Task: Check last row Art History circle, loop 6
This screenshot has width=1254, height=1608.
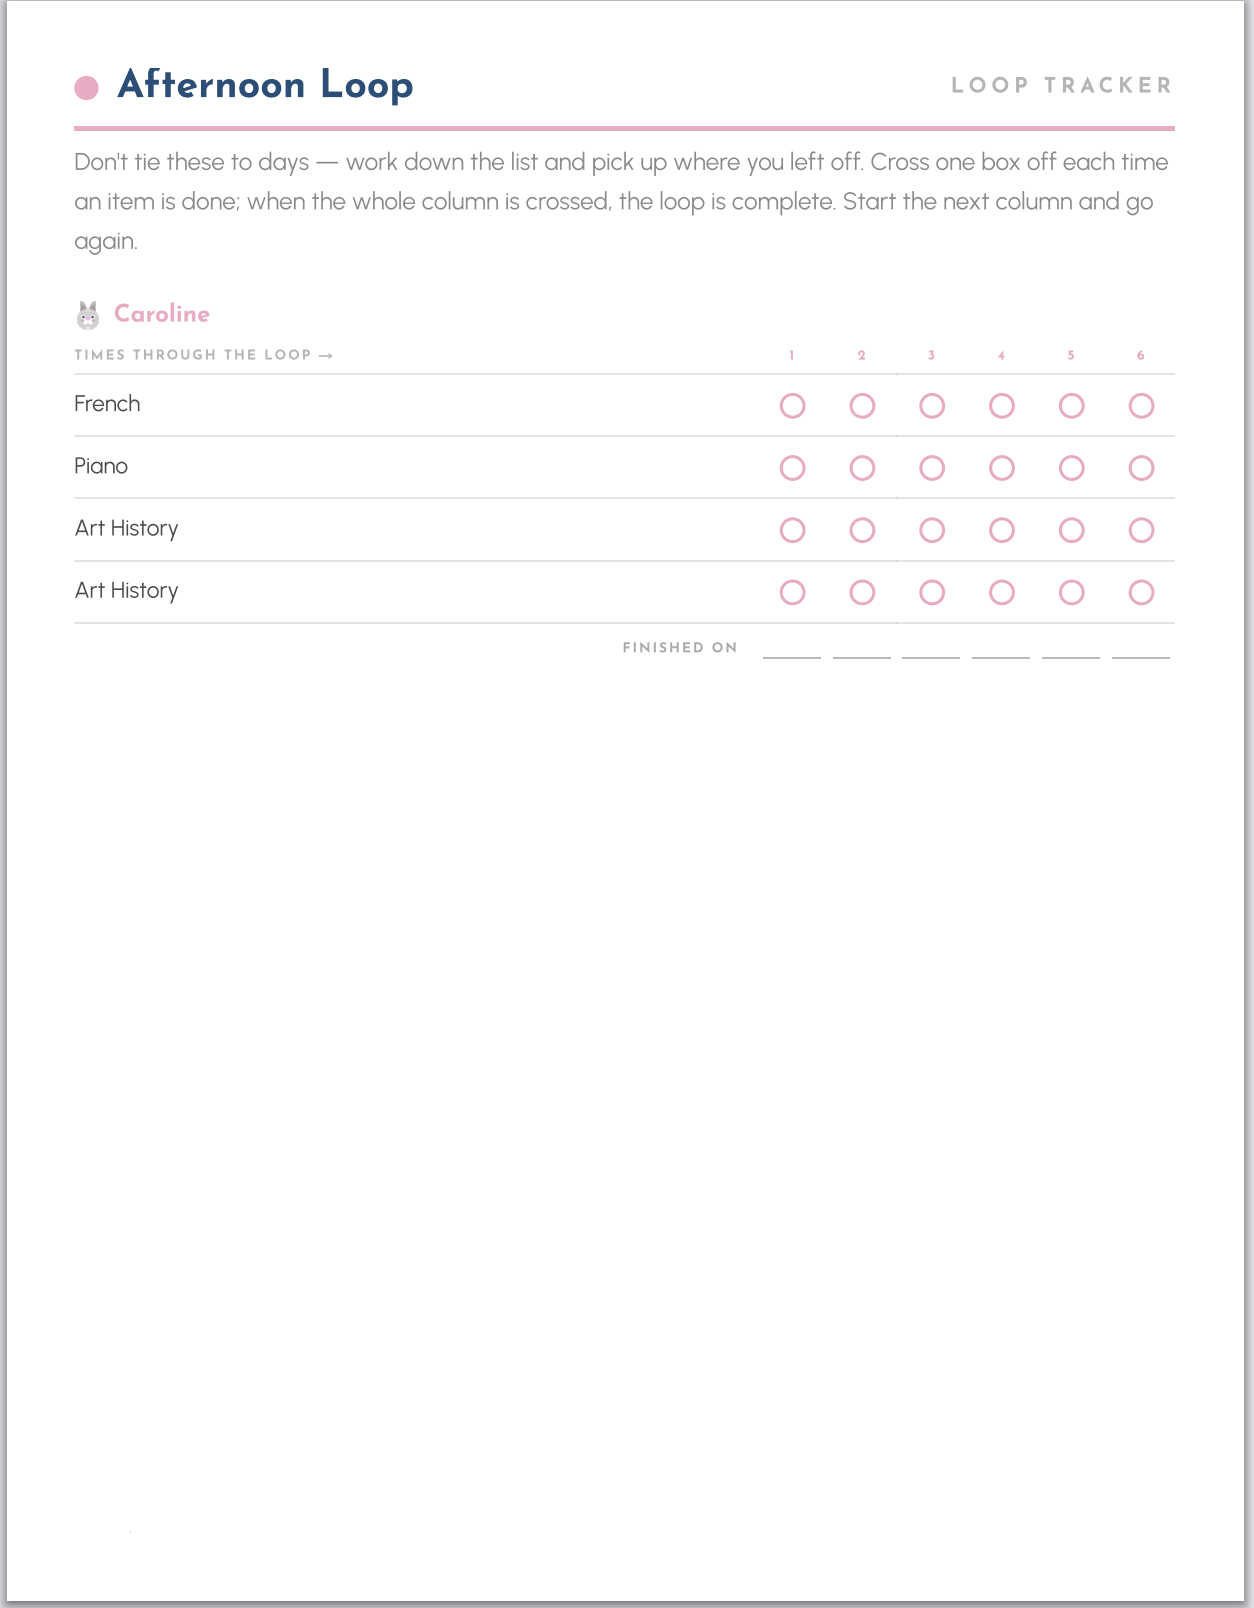Action: pos(1141,593)
